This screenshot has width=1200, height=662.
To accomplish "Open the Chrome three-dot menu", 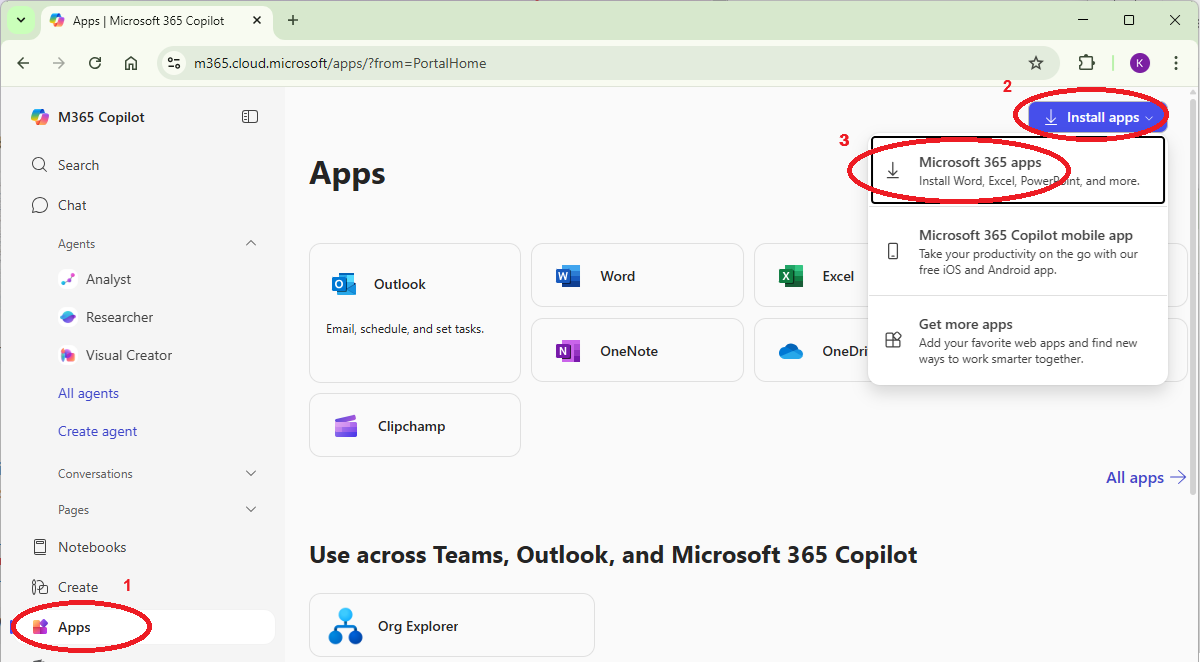I will 1177,63.
